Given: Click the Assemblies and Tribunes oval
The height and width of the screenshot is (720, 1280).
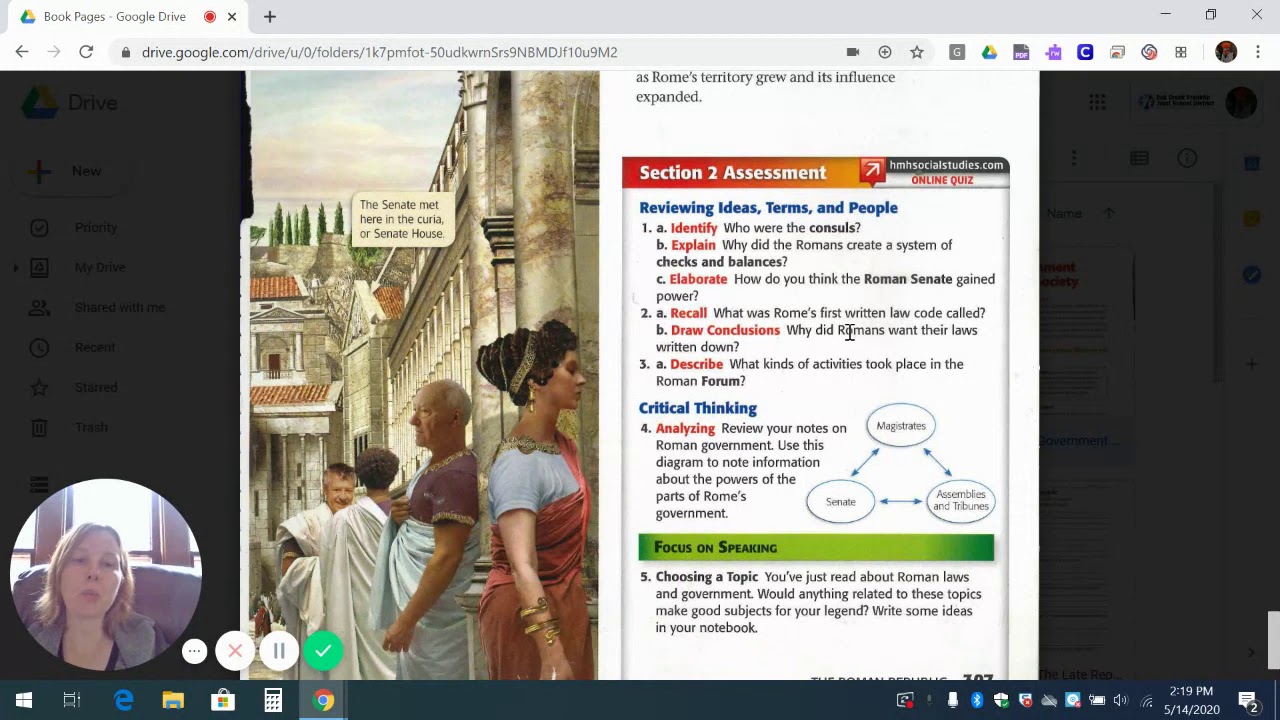Looking at the screenshot, I should [961, 500].
